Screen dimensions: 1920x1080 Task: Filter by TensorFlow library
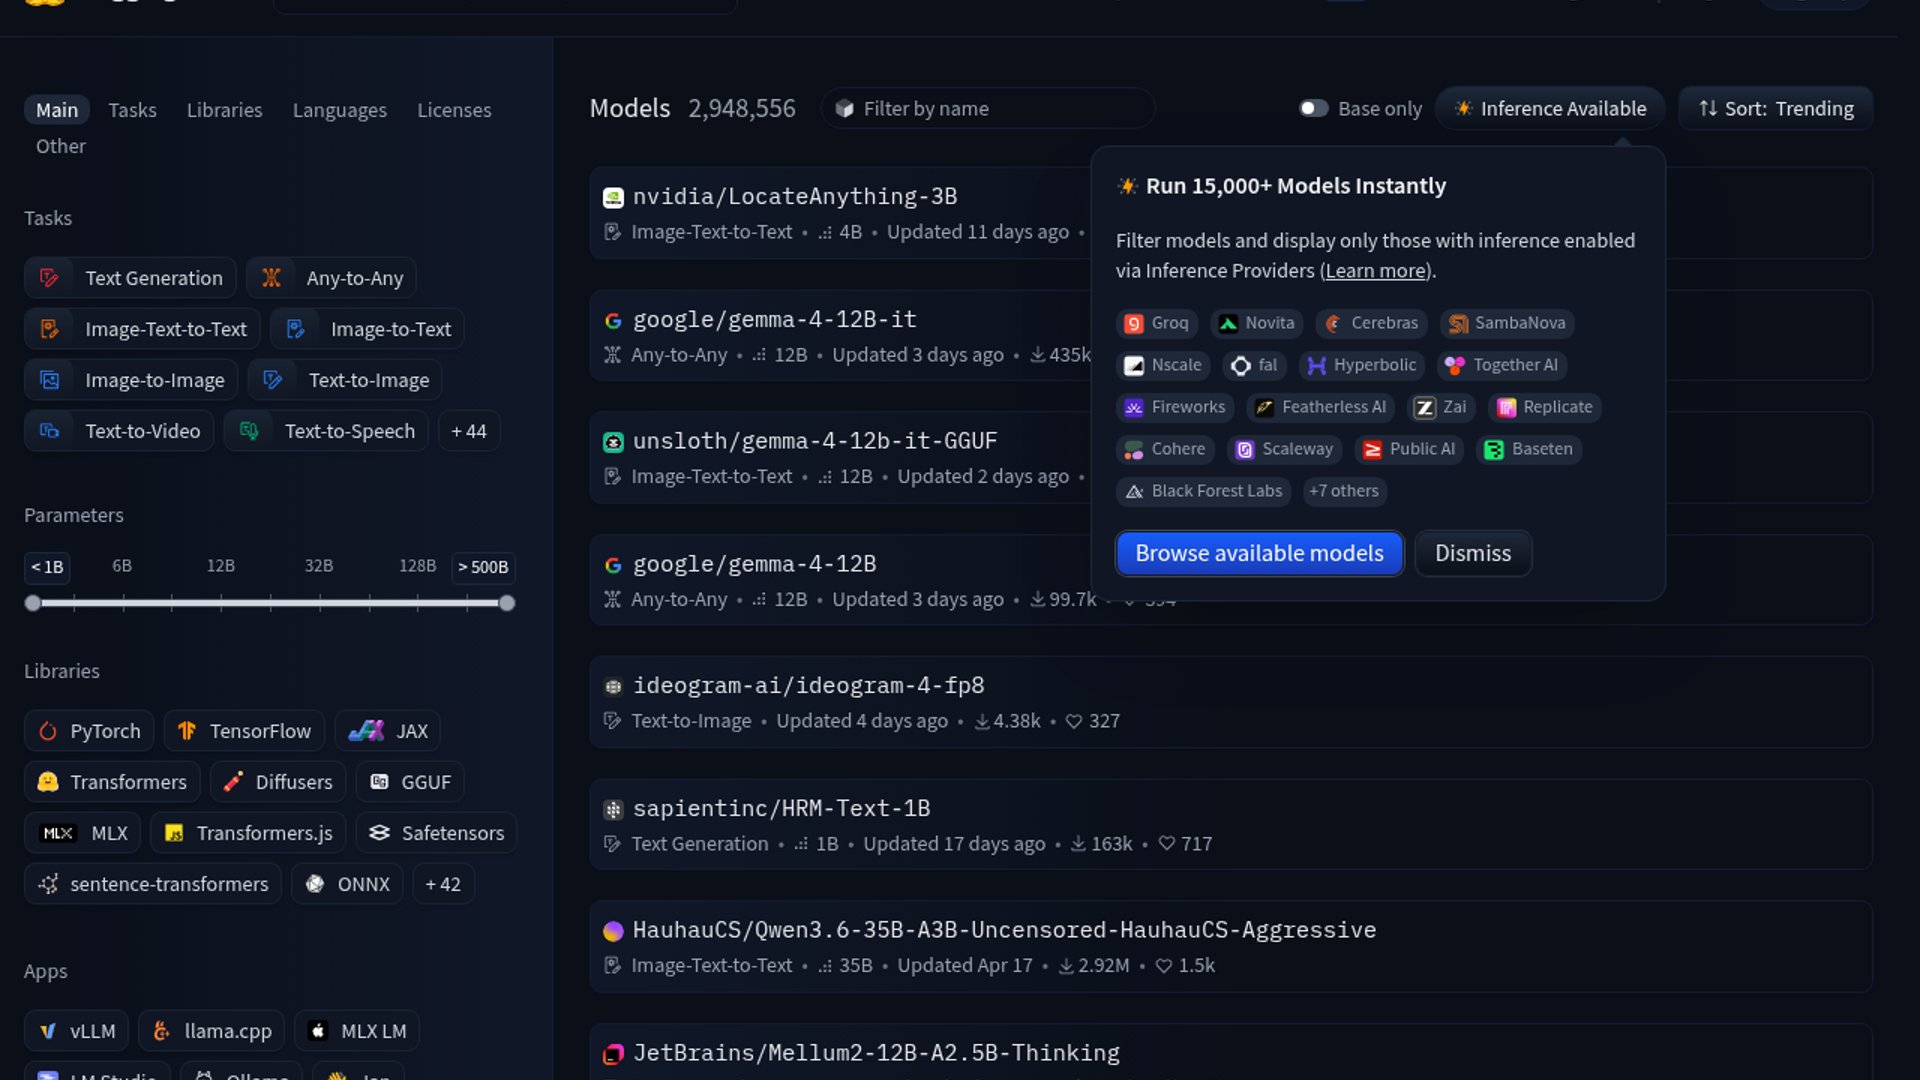pyautogui.click(x=244, y=731)
